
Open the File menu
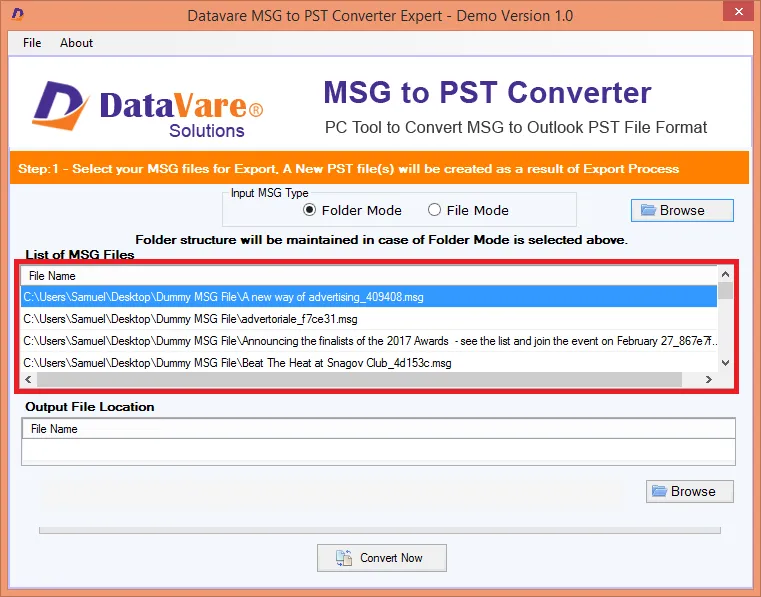coord(32,43)
